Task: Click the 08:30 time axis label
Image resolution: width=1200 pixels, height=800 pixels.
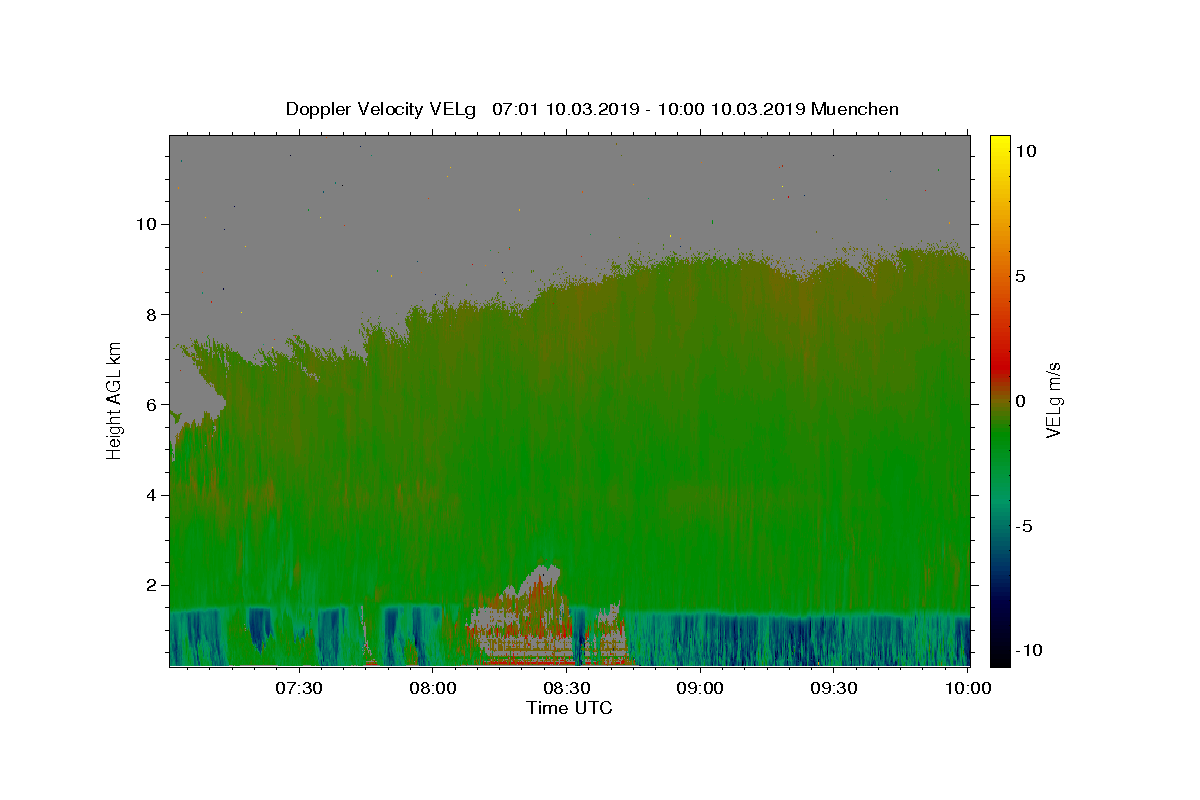Action: 567,688
